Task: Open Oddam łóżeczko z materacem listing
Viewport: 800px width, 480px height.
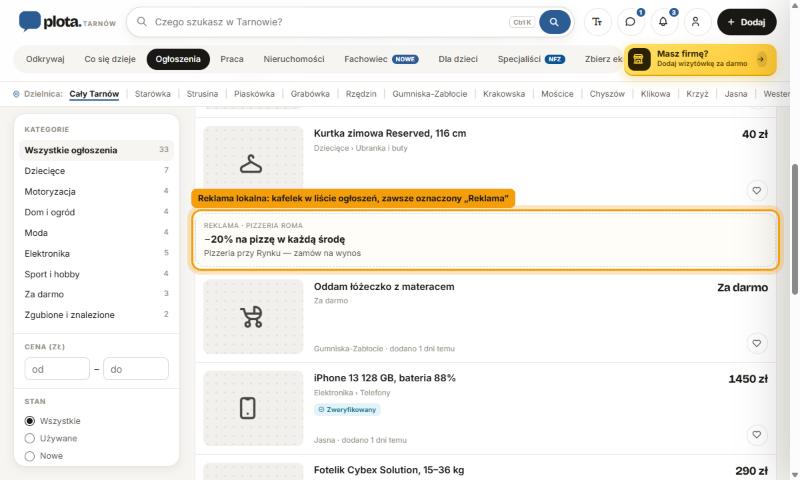Action: click(x=384, y=287)
